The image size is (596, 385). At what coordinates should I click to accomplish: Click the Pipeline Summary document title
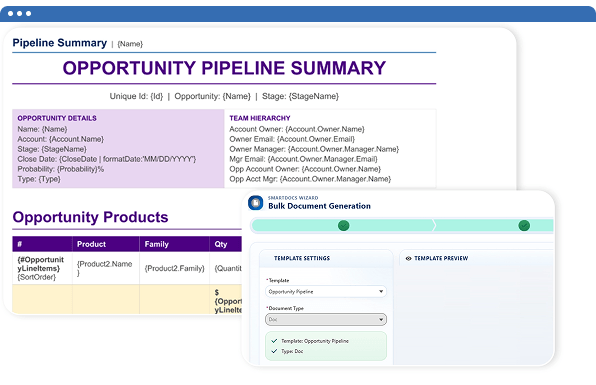60,43
